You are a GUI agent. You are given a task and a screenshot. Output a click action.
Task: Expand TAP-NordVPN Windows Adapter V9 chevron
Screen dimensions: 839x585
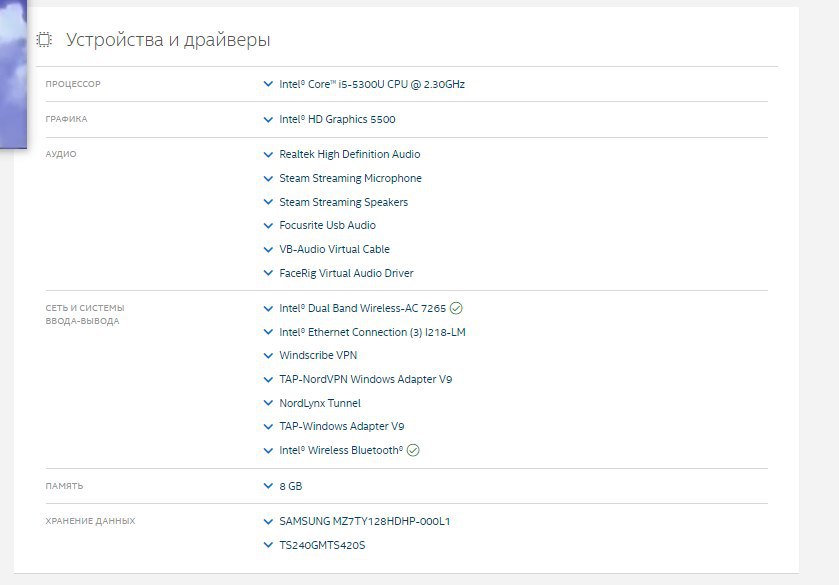(268, 379)
